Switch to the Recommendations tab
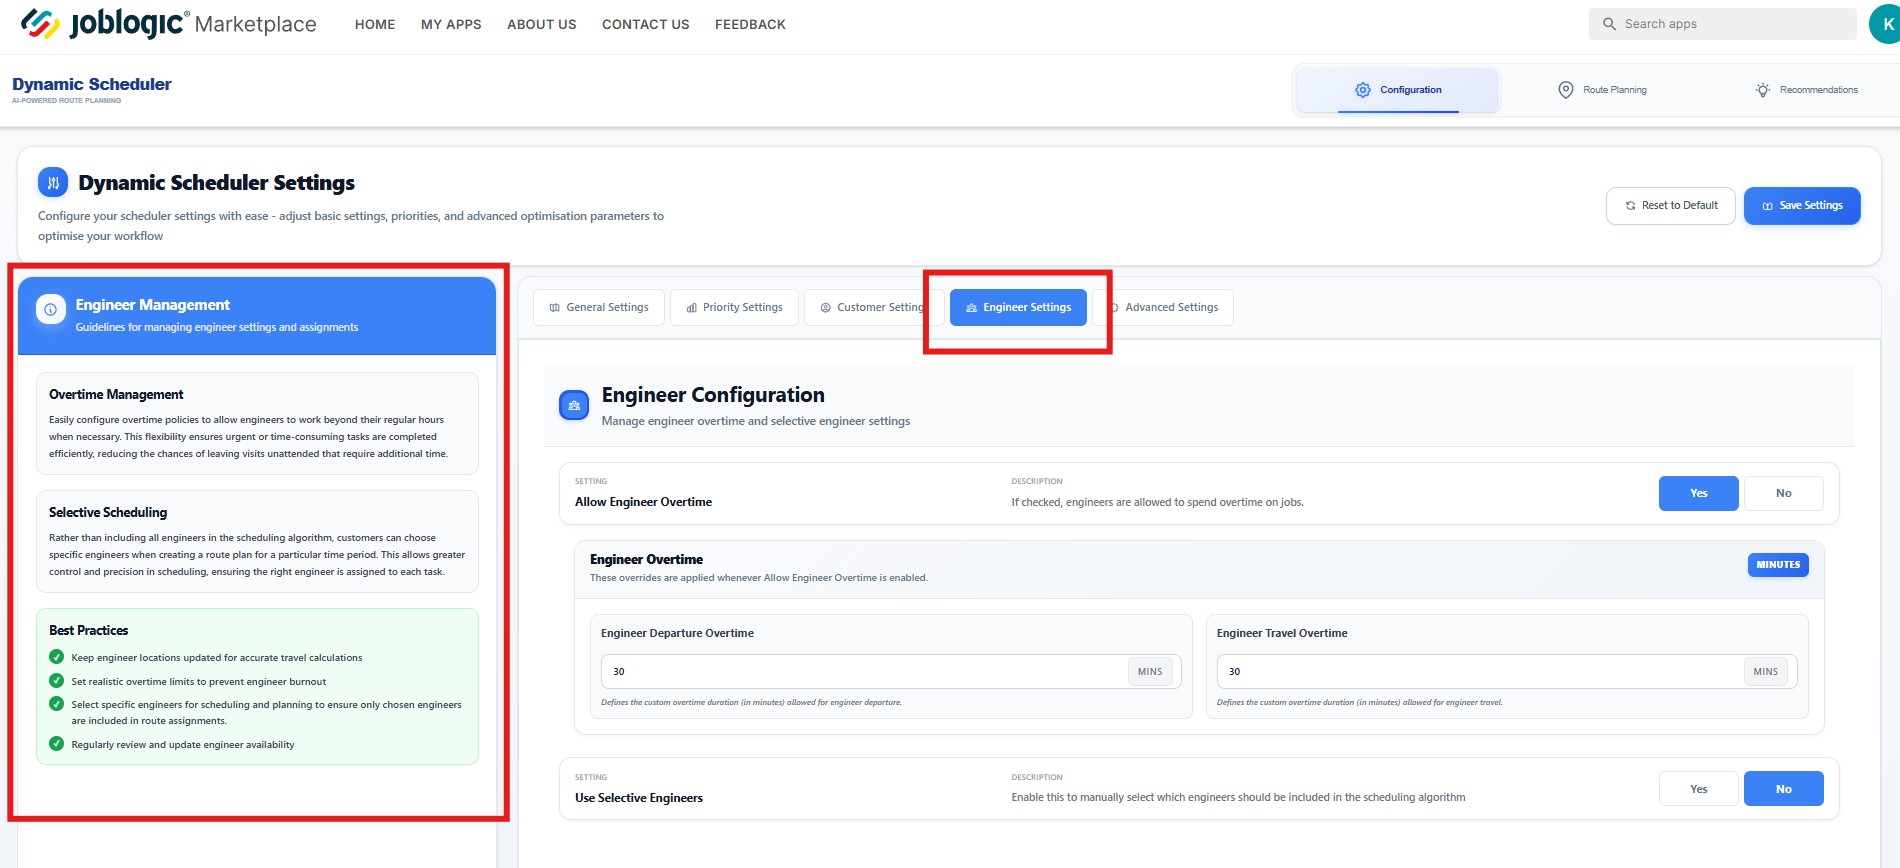Image resolution: width=1900 pixels, height=868 pixels. [x=1806, y=90]
